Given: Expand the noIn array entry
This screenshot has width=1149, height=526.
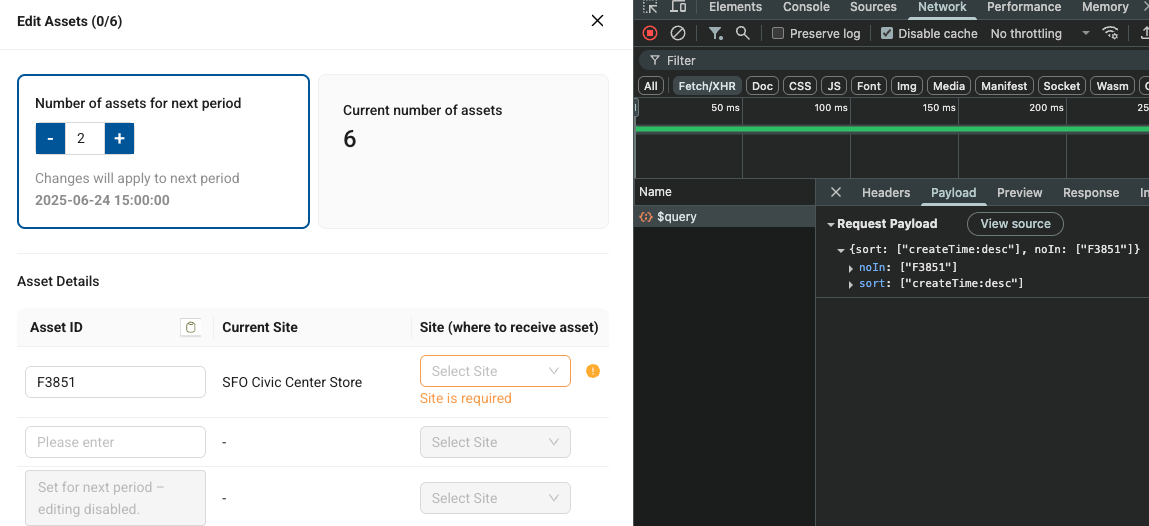Looking at the screenshot, I should (x=851, y=267).
